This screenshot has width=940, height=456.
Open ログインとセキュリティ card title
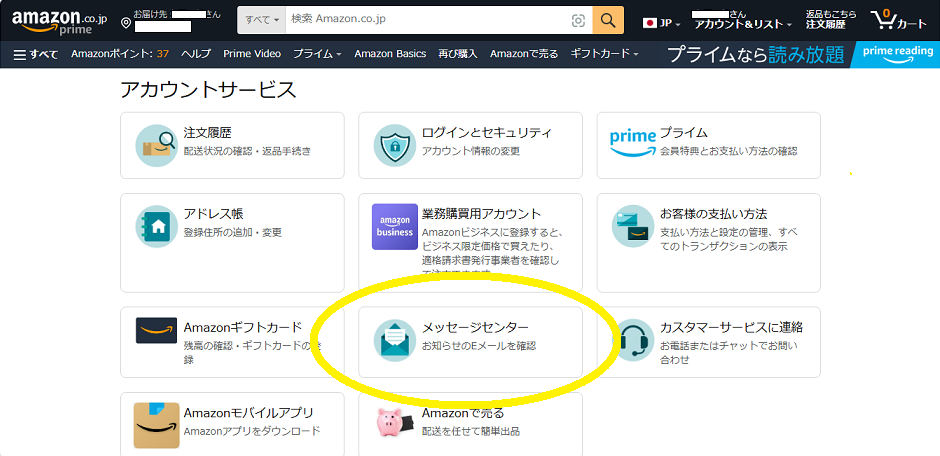(487, 132)
